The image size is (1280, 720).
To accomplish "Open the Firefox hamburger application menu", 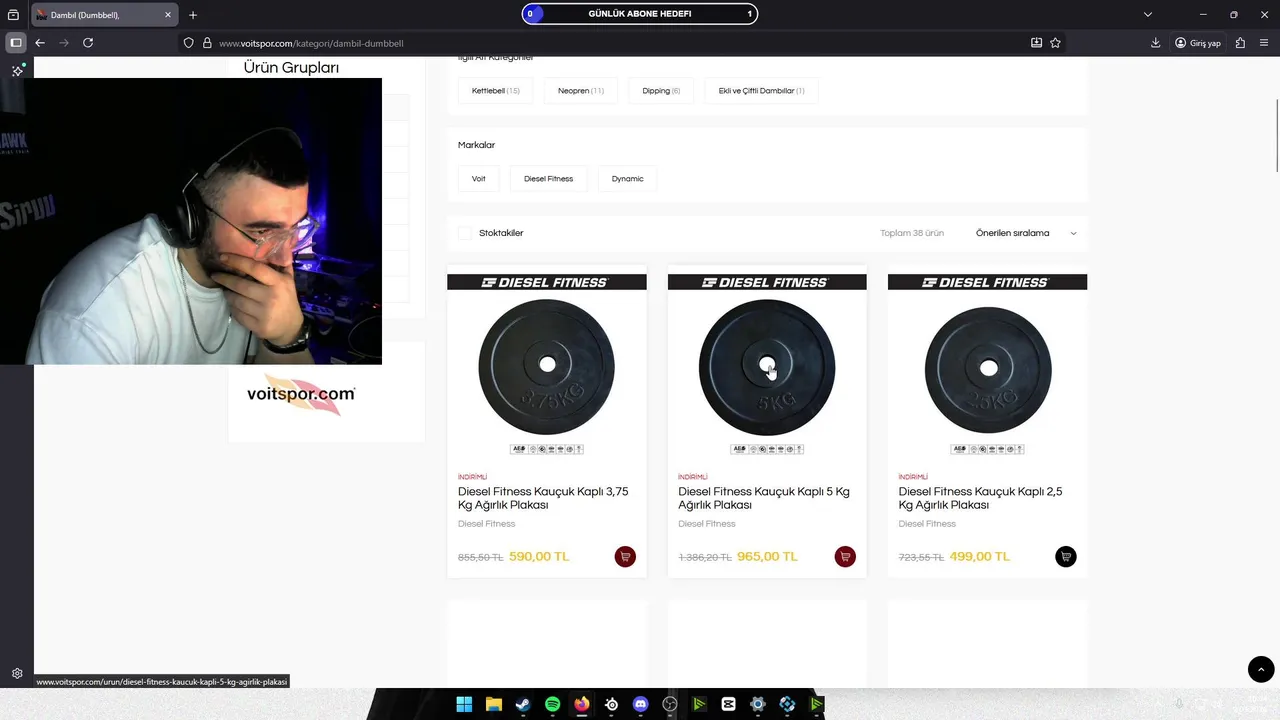I will (x=1265, y=43).
